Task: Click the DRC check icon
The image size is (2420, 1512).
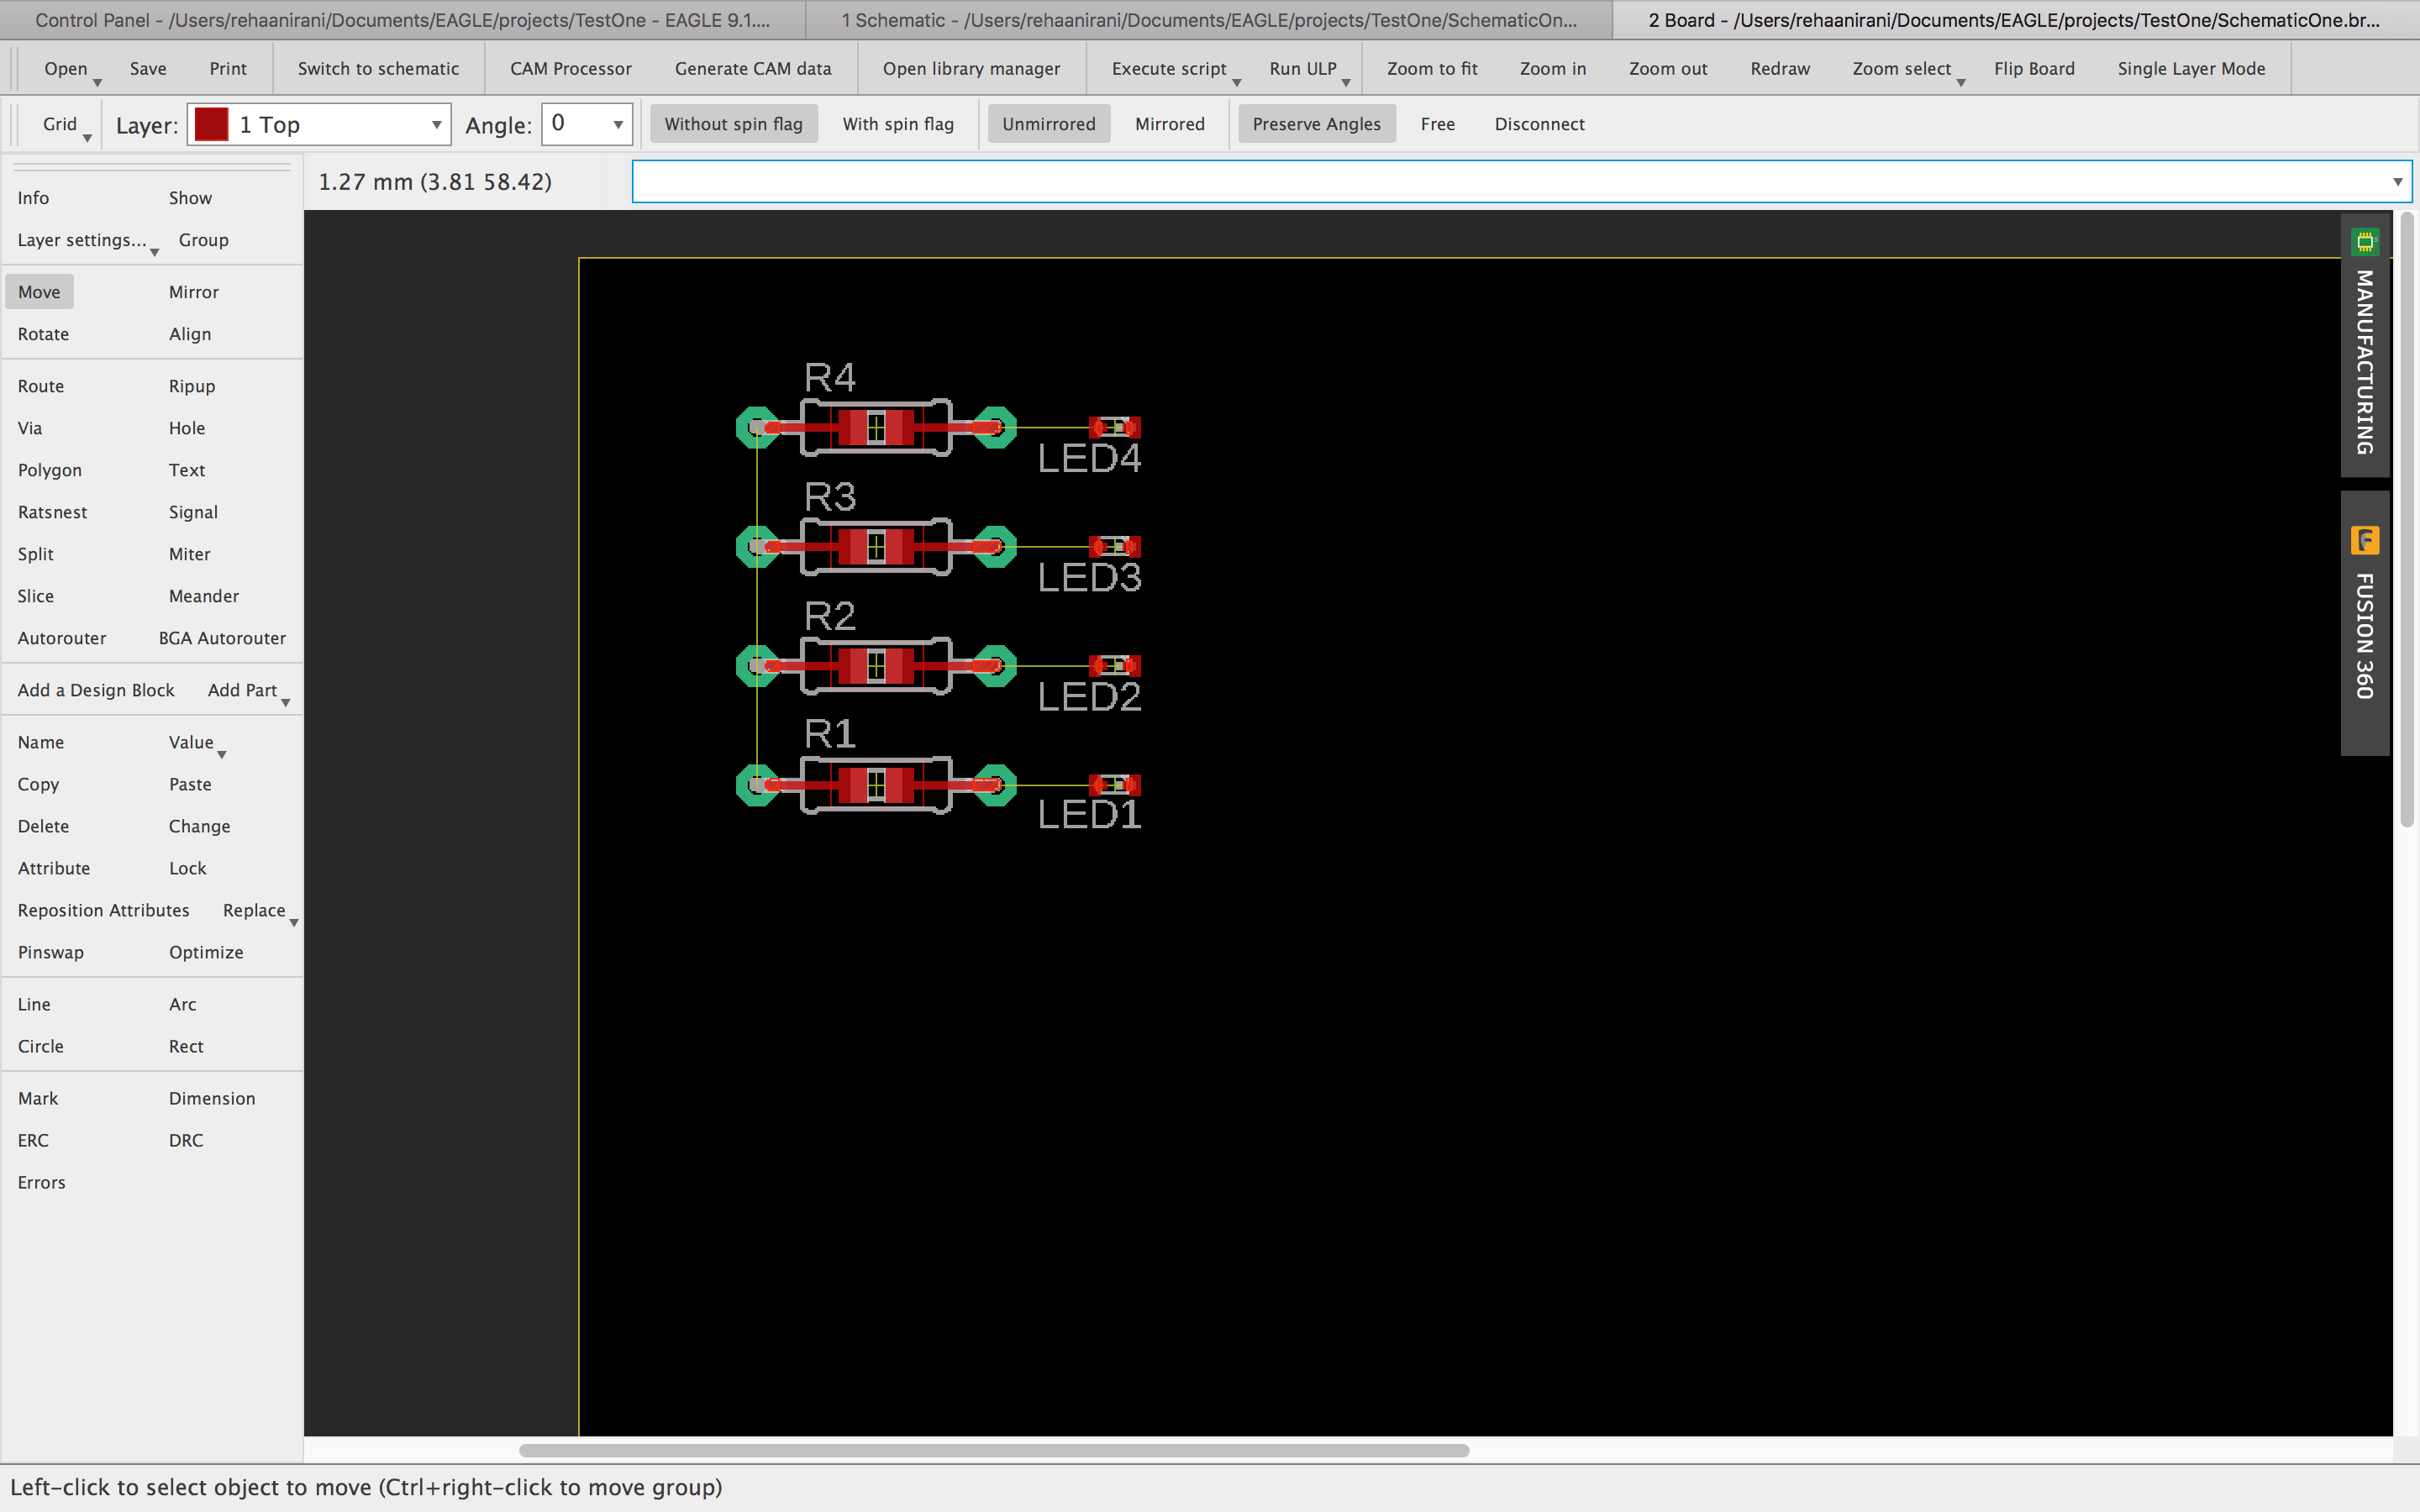Action: tap(185, 1139)
